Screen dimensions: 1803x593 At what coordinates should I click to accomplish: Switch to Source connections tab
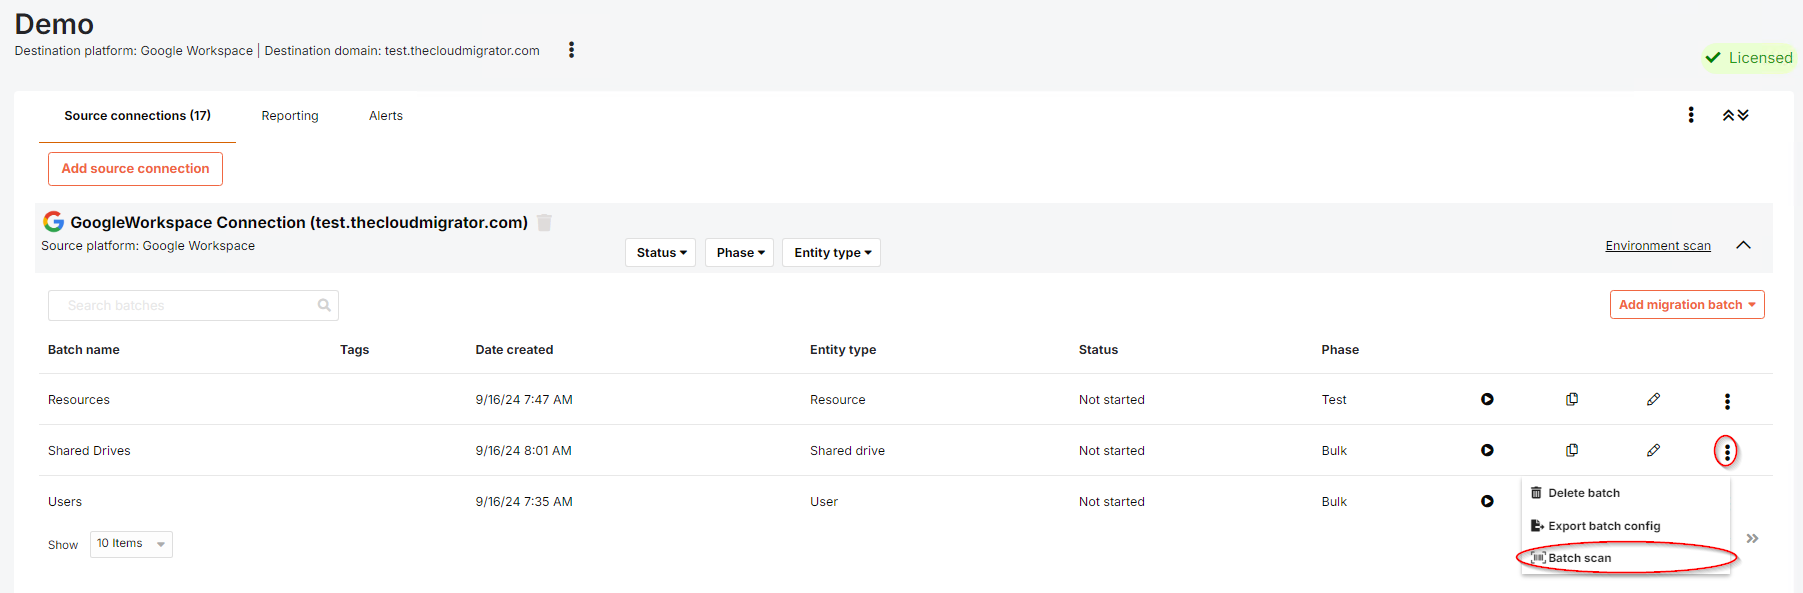point(137,115)
